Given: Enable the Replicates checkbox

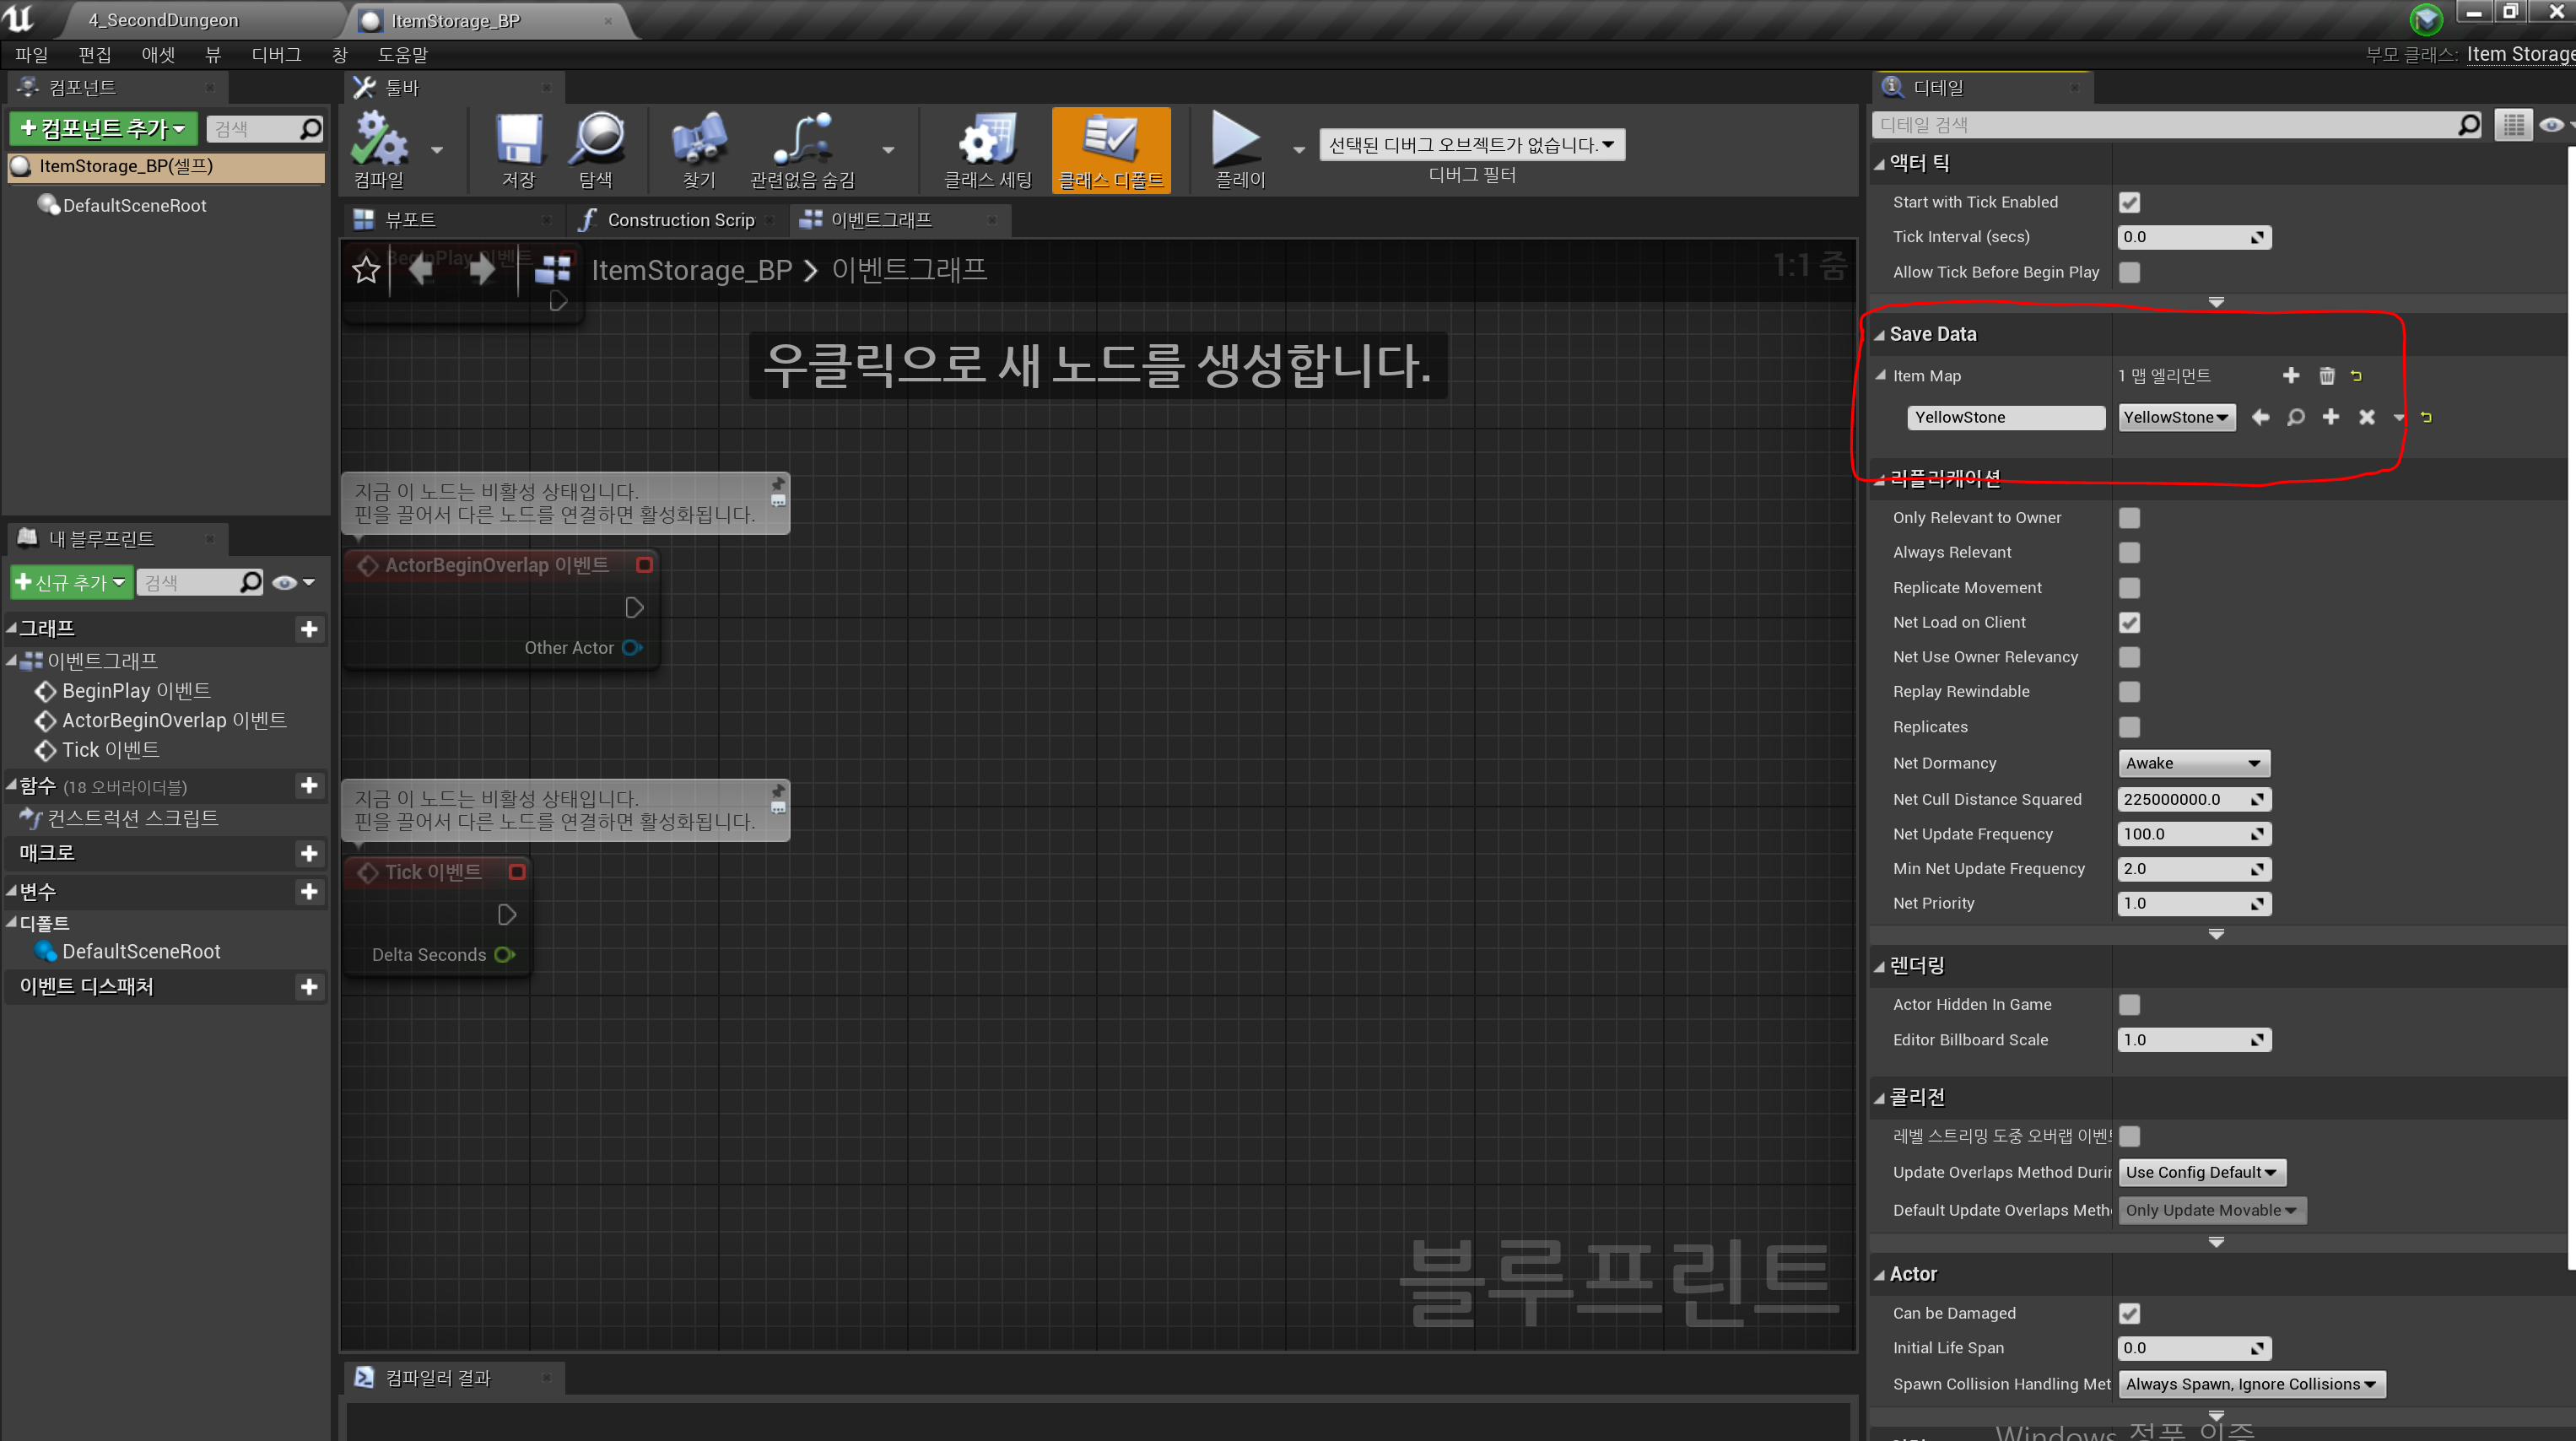Looking at the screenshot, I should (x=2129, y=727).
